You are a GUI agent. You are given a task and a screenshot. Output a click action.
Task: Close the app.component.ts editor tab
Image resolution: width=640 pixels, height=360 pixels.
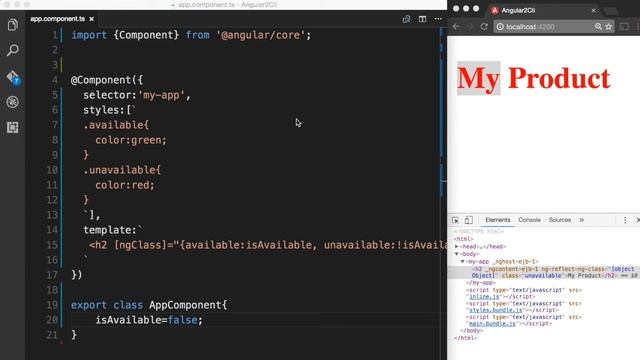[x=91, y=19]
